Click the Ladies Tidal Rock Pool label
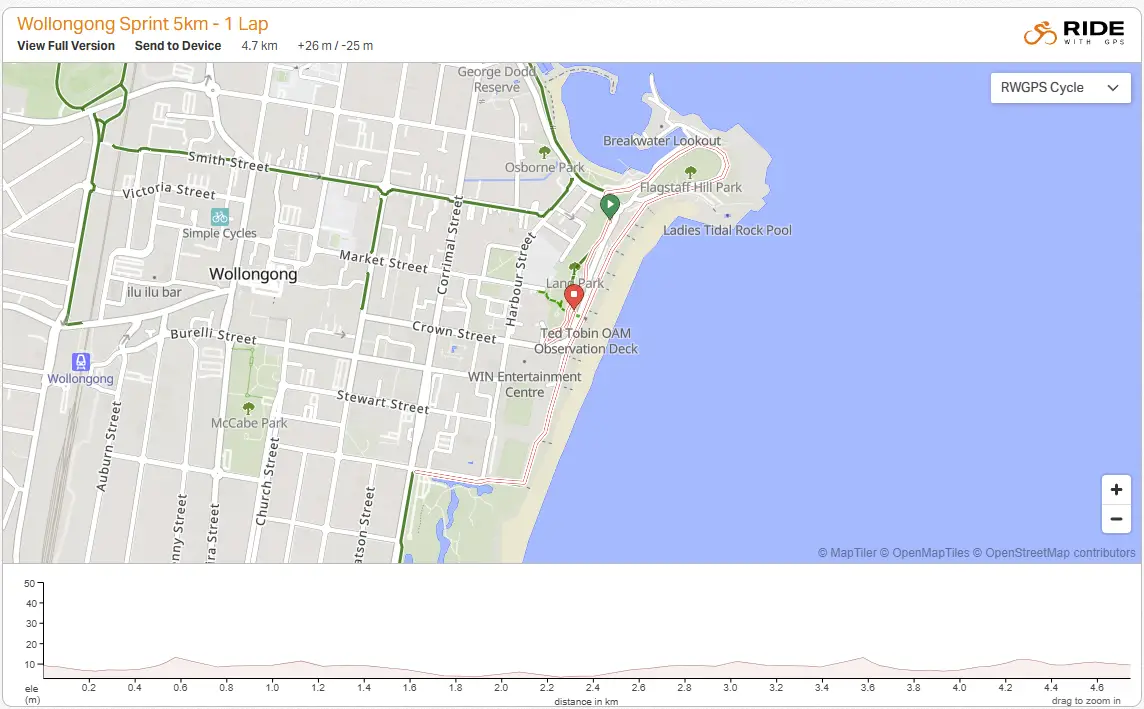 click(727, 230)
